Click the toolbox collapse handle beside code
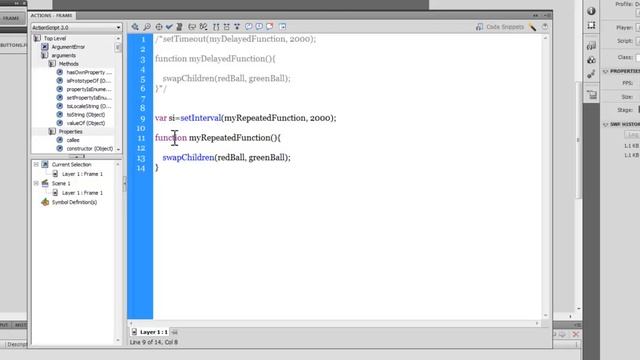The image size is (640, 360). tap(124, 184)
